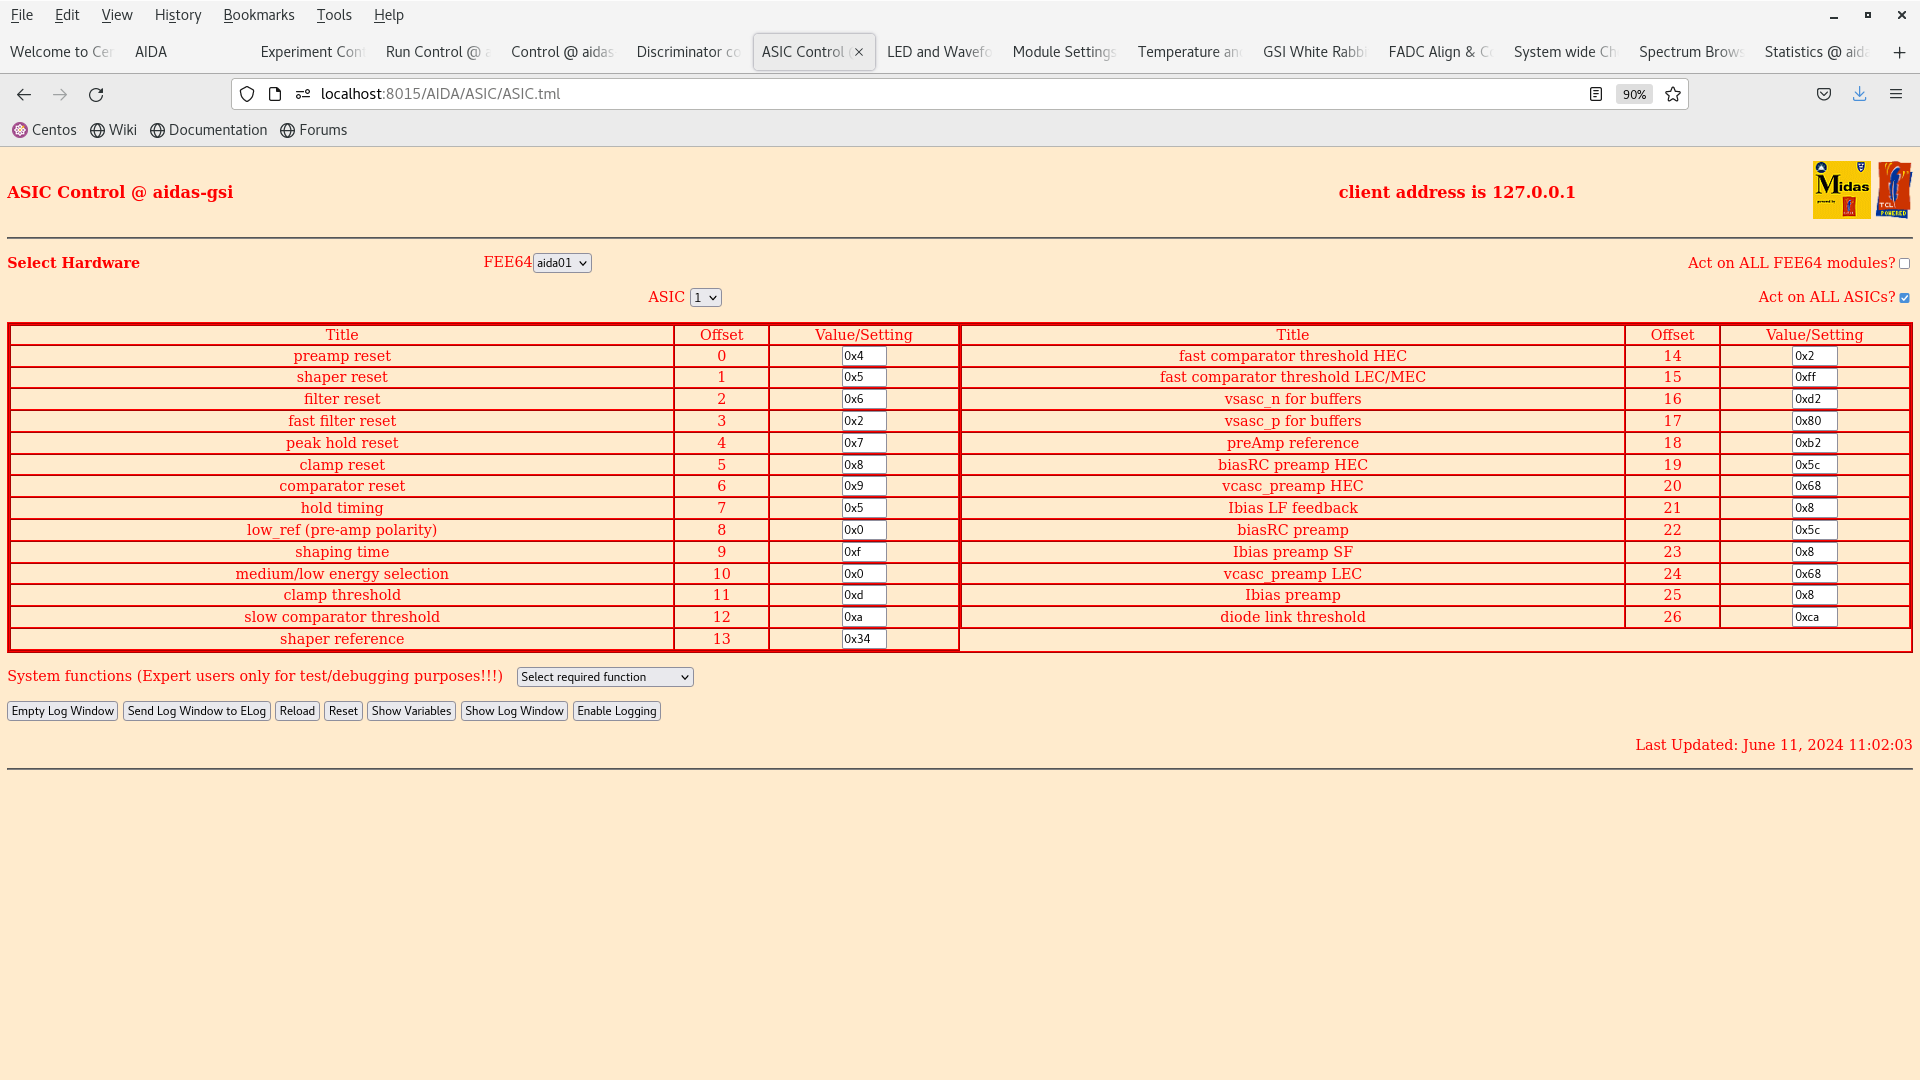Open new tab with plus icon
The image size is (1920, 1080).
1899,52
